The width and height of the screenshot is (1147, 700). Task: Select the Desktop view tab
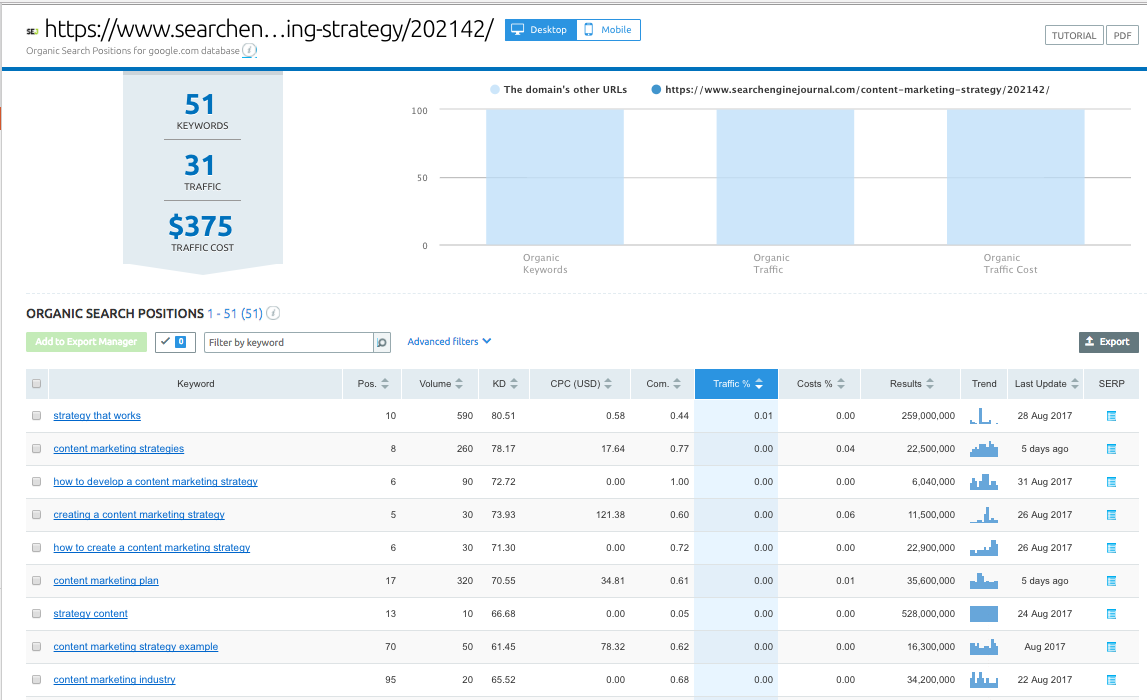(x=540, y=29)
